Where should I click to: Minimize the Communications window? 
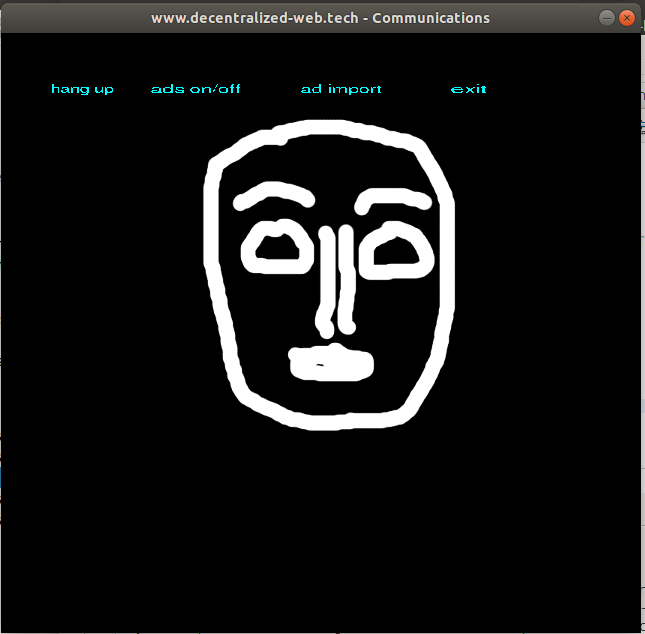pyautogui.click(x=607, y=18)
